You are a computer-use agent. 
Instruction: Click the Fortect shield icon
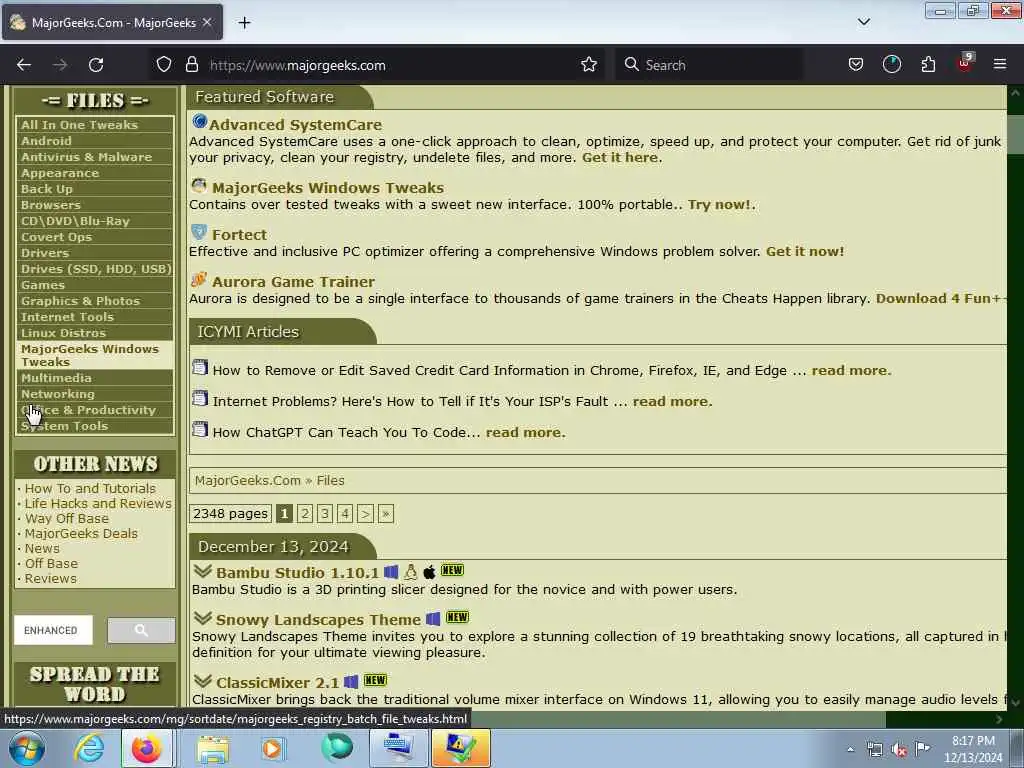(x=199, y=232)
